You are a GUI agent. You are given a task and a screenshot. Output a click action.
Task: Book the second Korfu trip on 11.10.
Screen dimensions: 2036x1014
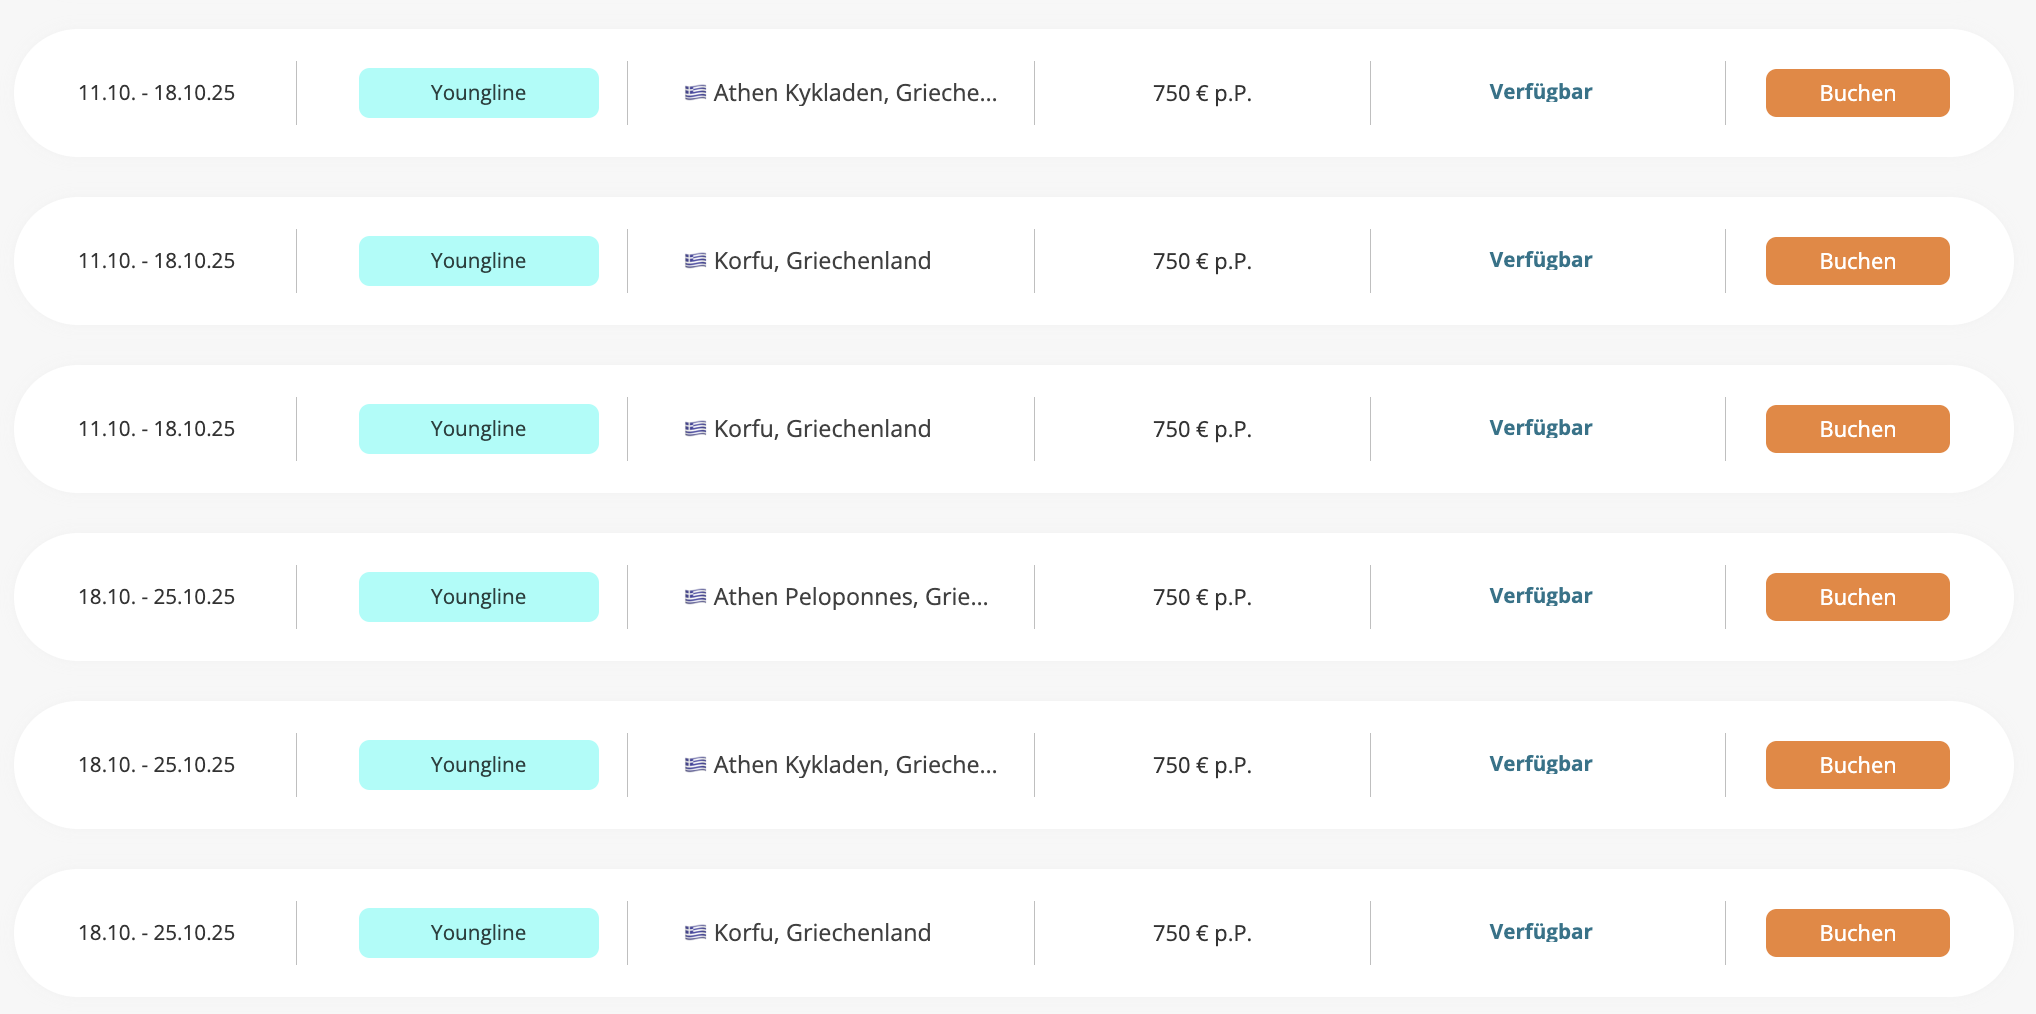(x=1857, y=429)
